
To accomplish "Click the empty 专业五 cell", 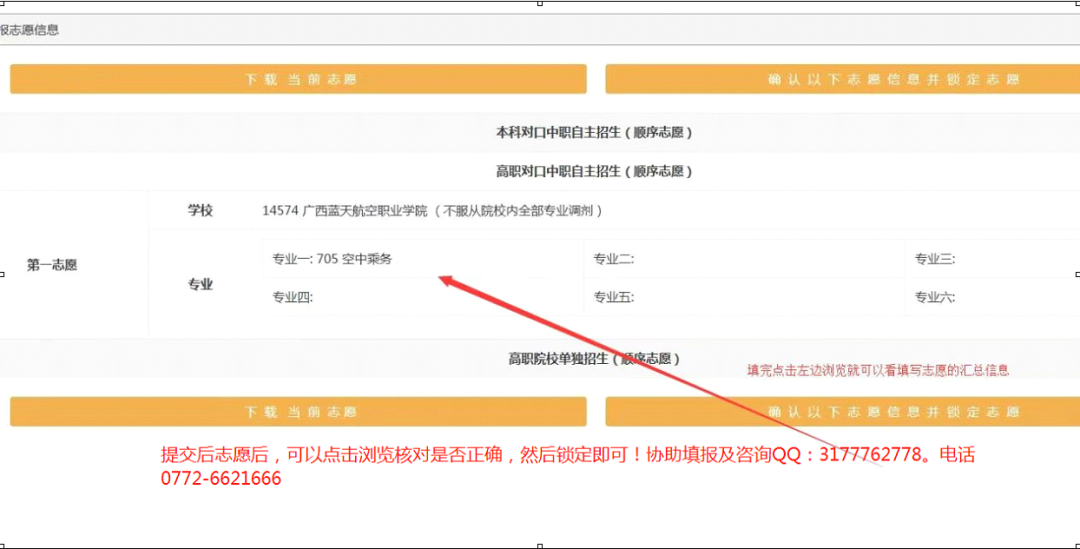I will pyautogui.click(x=740, y=297).
